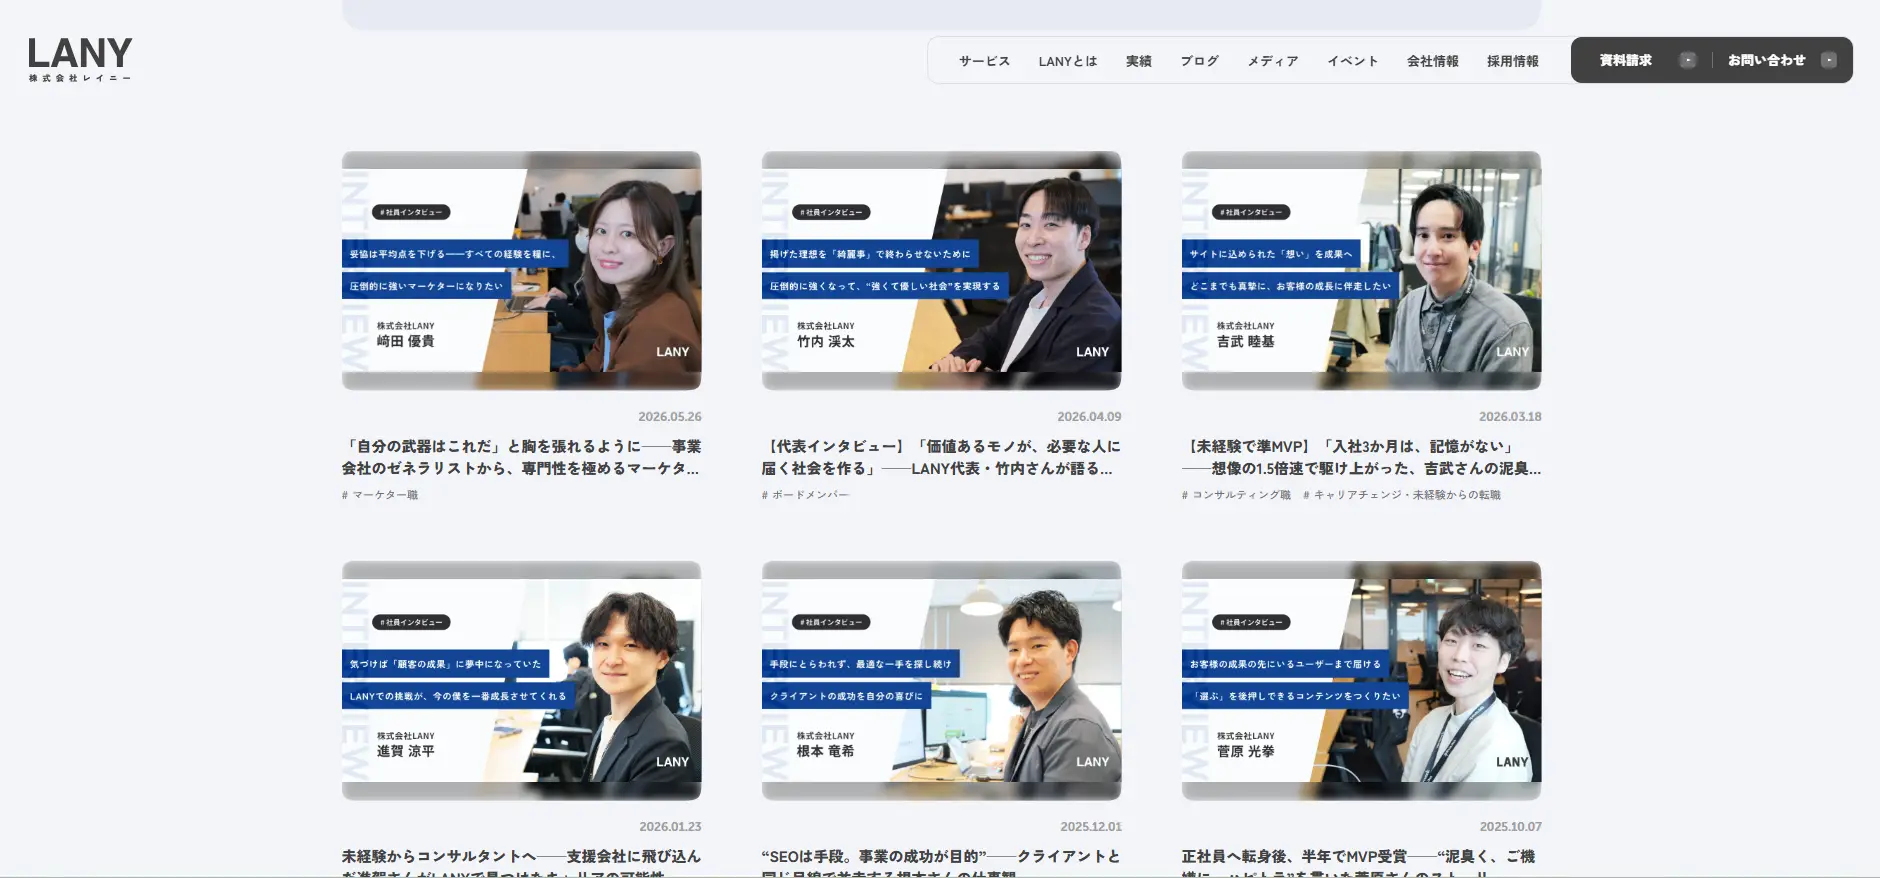
Task: Open the 進賀 涼平 interview thumbnail
Action: [521, 680]
